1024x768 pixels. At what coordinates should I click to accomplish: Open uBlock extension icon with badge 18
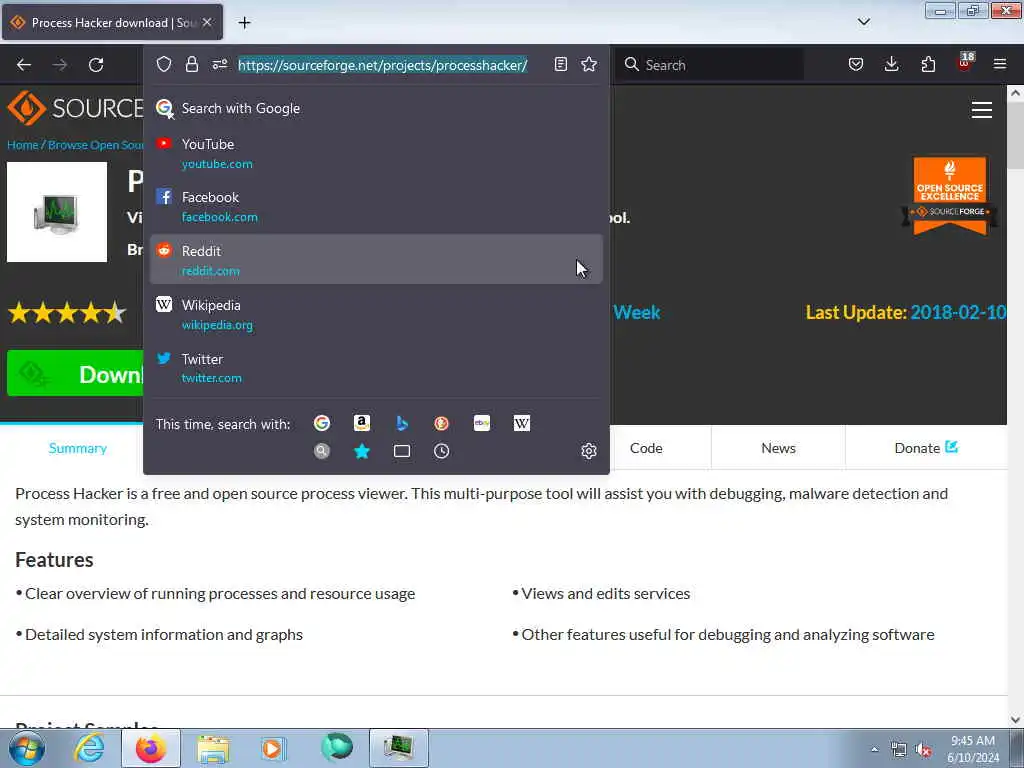point(965,63)
